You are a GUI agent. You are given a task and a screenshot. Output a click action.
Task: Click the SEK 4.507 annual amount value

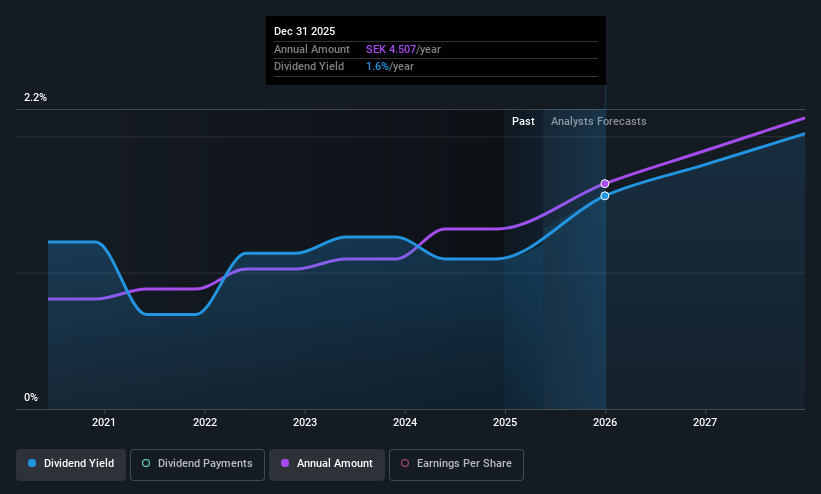[391, 49]
